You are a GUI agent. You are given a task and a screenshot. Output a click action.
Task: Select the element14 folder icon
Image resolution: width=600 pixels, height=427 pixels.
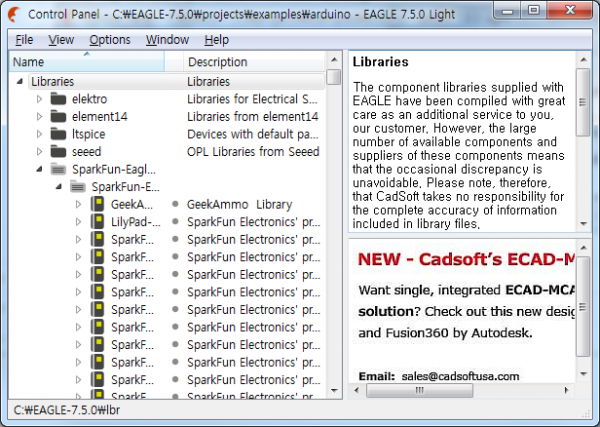click(x=58, y=117)
